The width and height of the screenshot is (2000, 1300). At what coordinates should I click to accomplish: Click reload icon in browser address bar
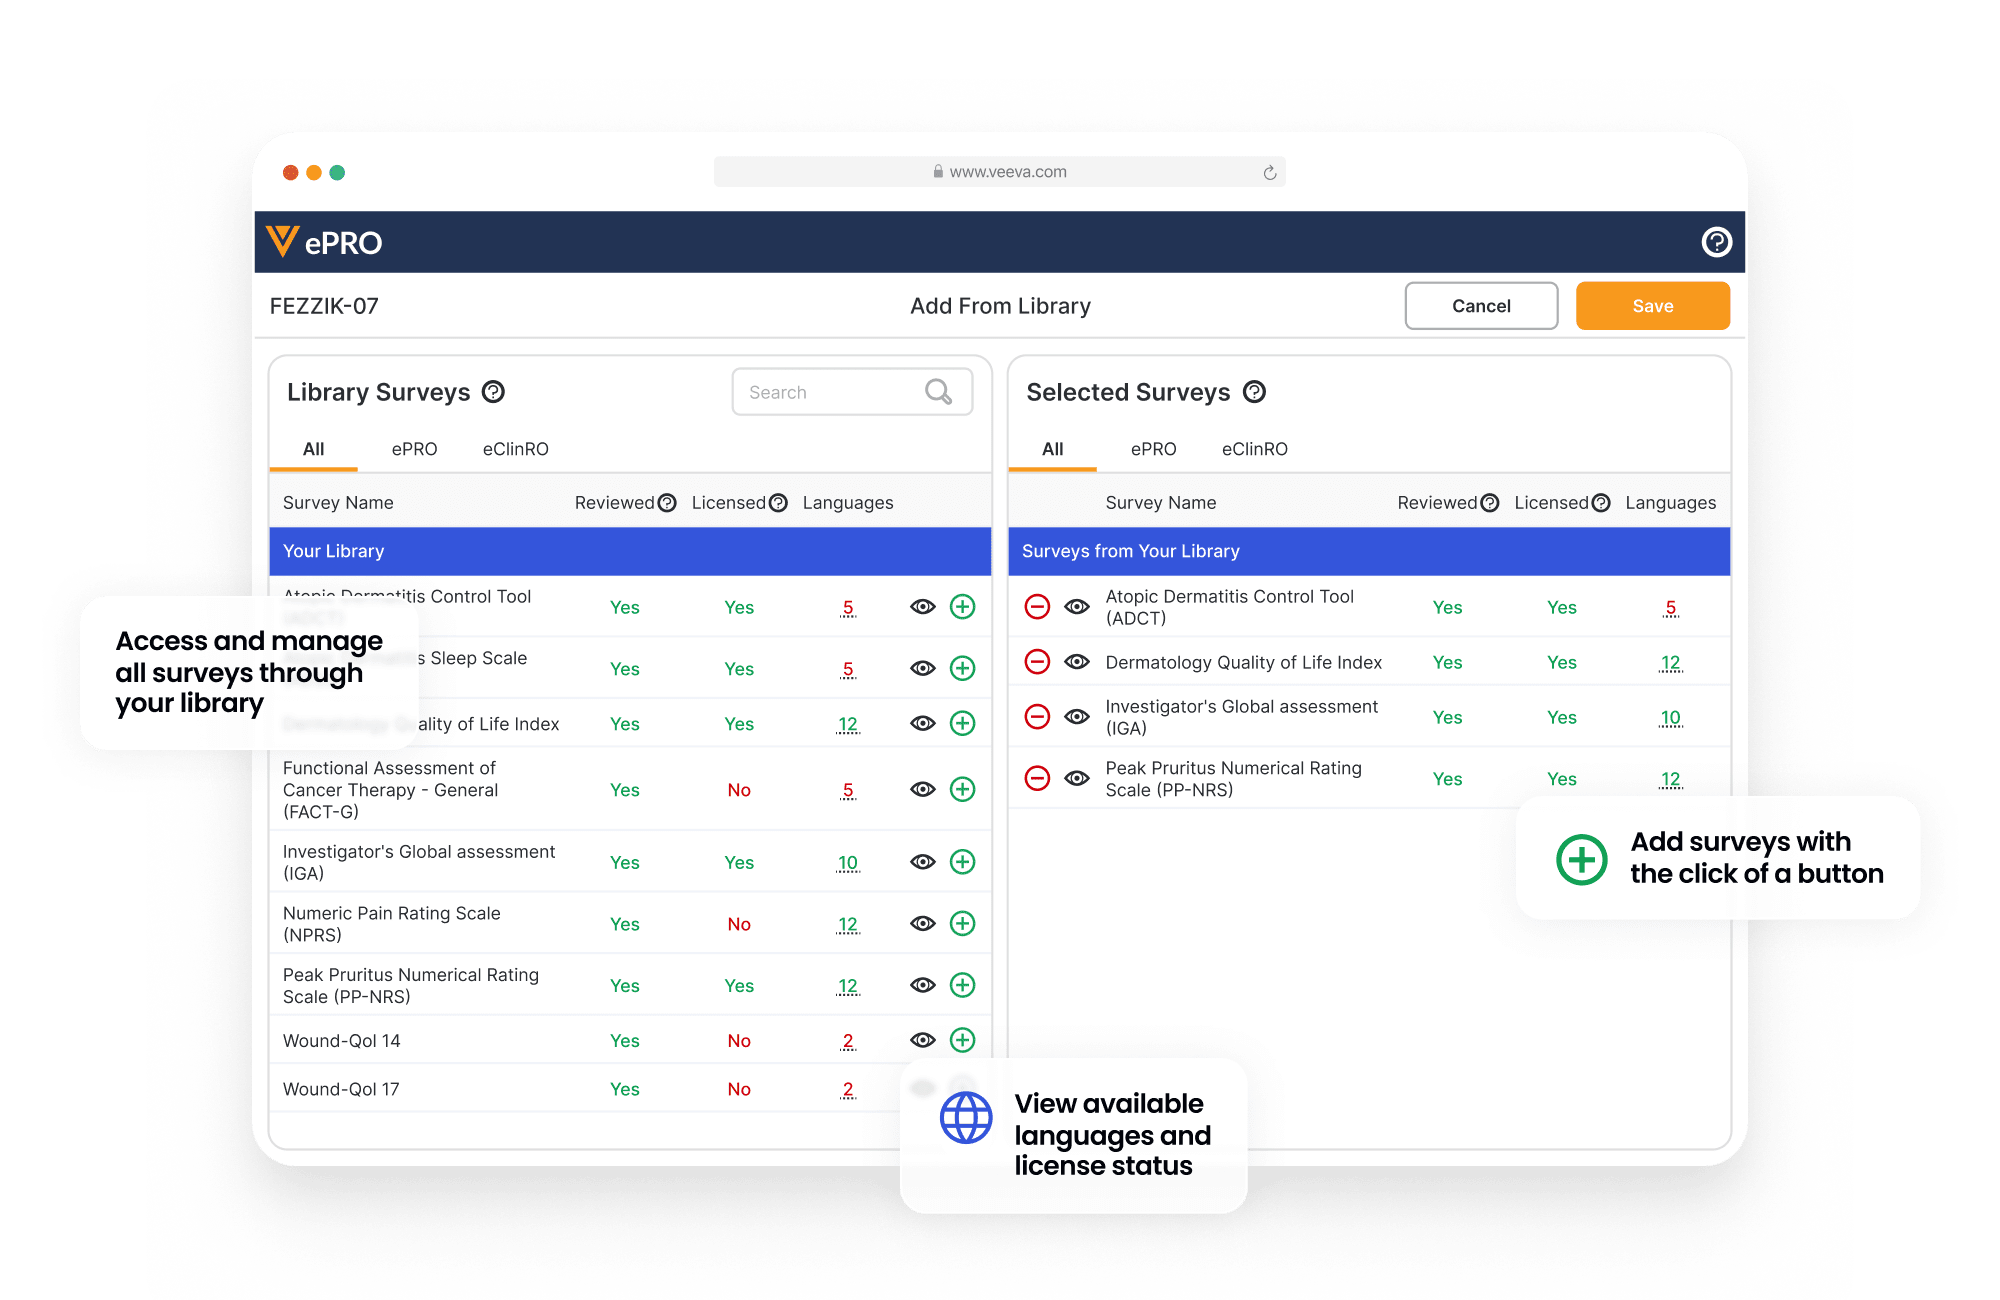point(1269,172)
